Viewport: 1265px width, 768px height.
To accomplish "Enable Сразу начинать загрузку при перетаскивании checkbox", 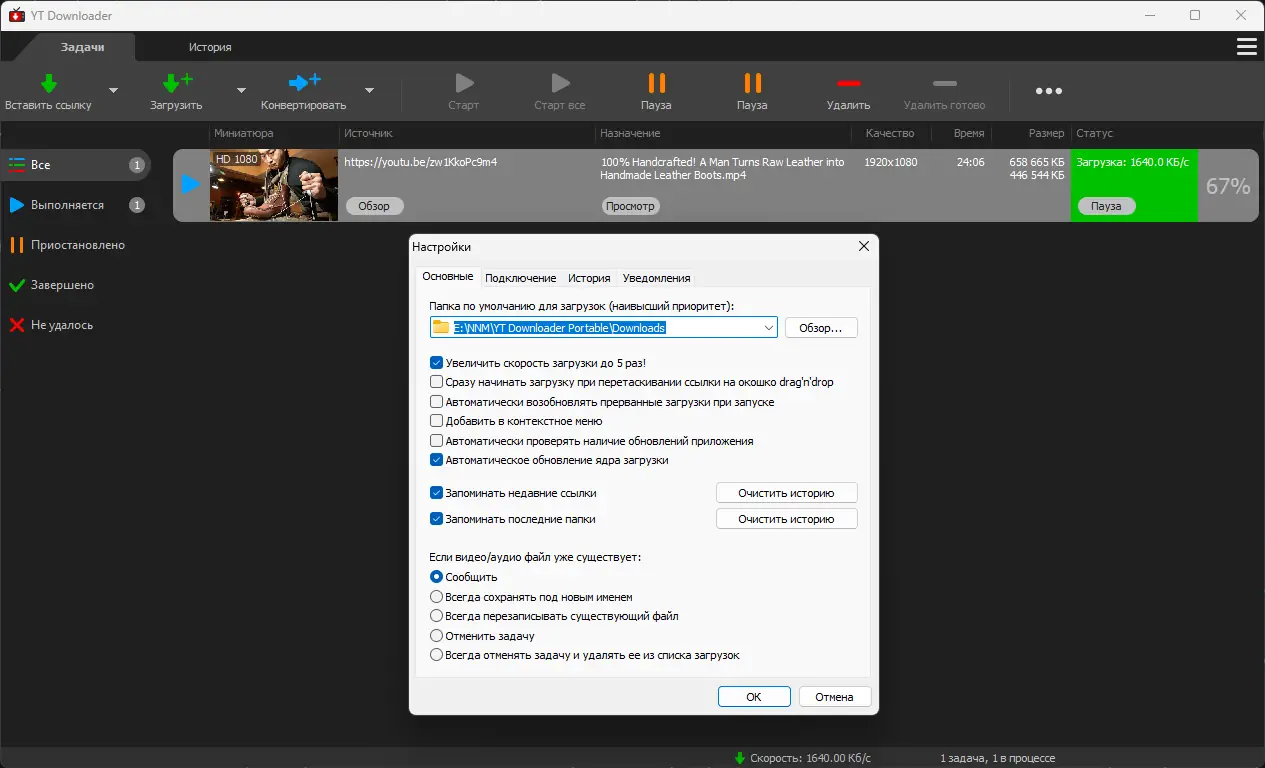I will coord(437,382).
